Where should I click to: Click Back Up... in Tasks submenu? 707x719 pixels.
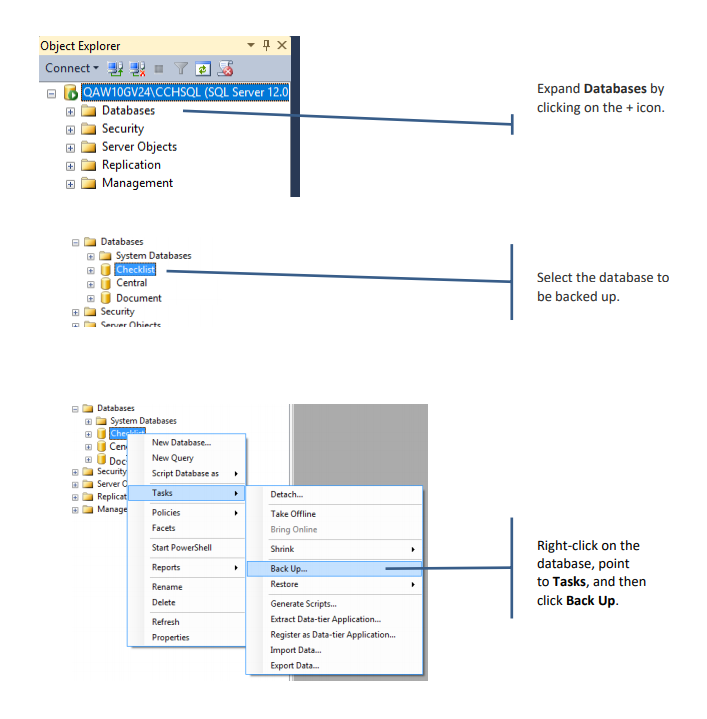(334, 569)
